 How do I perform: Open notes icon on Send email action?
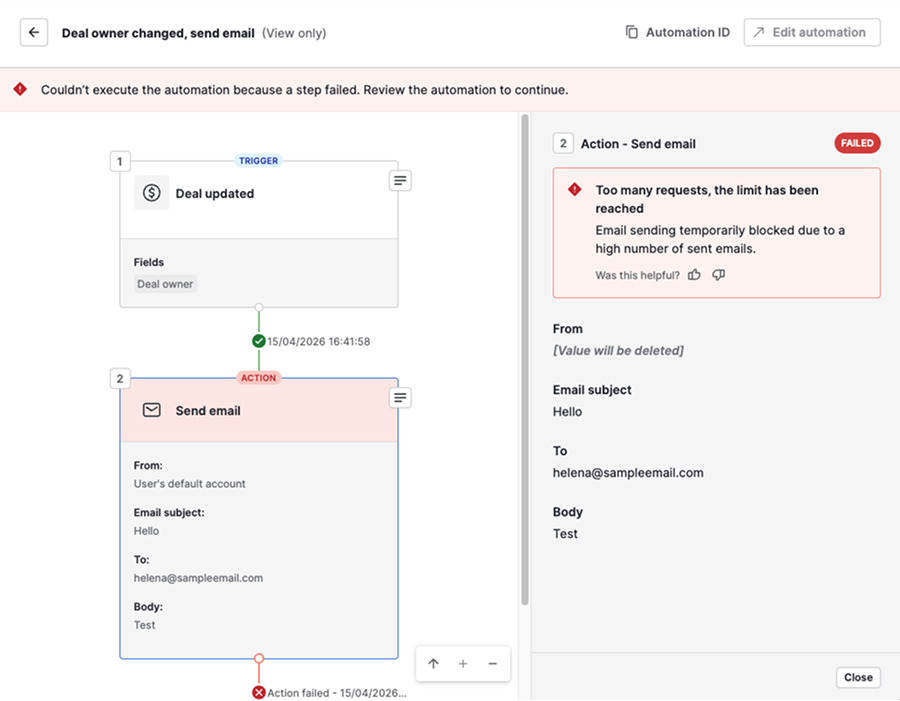click(400, 398)
